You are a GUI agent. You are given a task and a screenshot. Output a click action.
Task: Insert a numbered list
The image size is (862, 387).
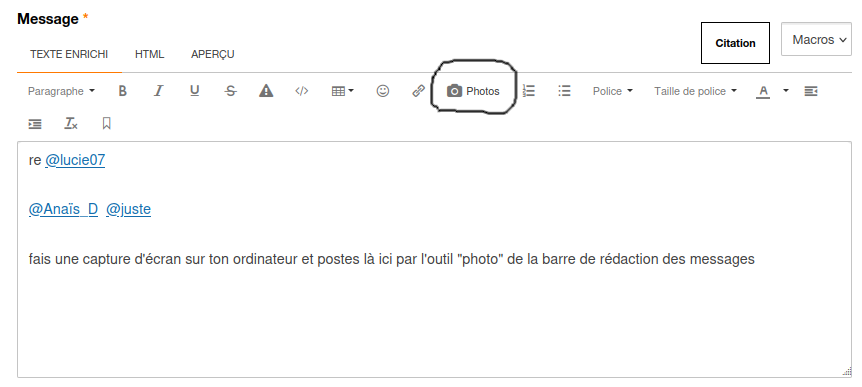(x=529, y=91)
